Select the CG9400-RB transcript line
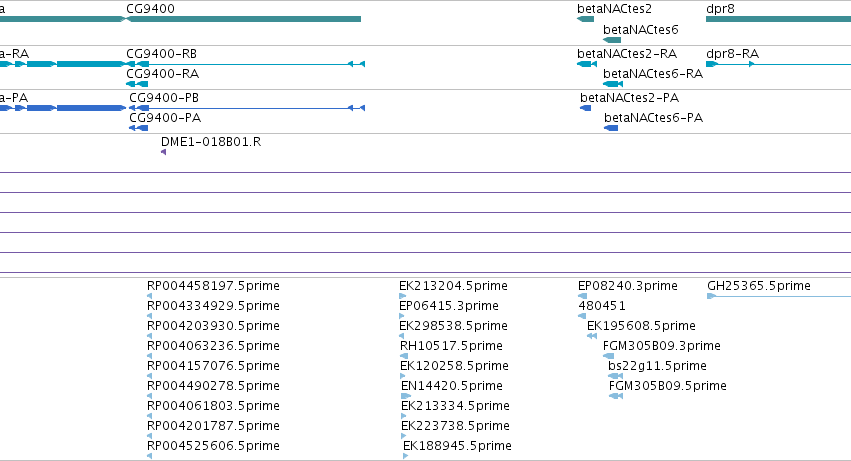 (245, 64)
